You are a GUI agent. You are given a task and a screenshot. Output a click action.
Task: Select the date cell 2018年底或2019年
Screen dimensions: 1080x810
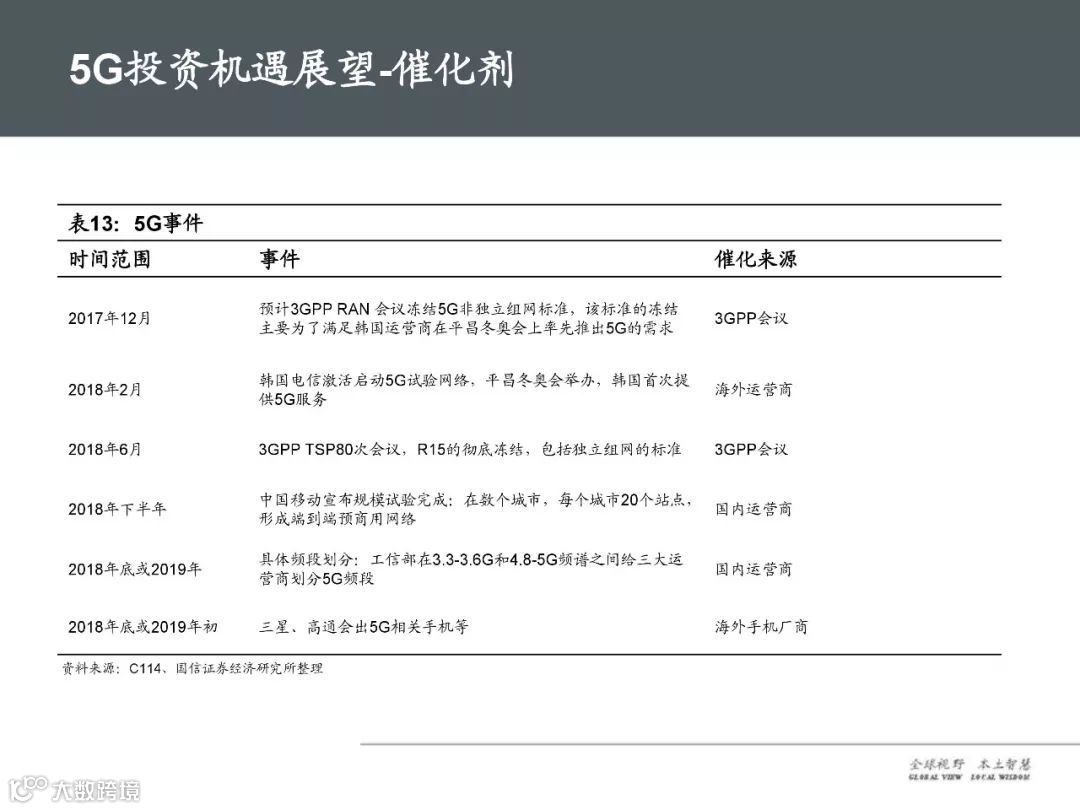pyautogui.click(x=134, y=569)
